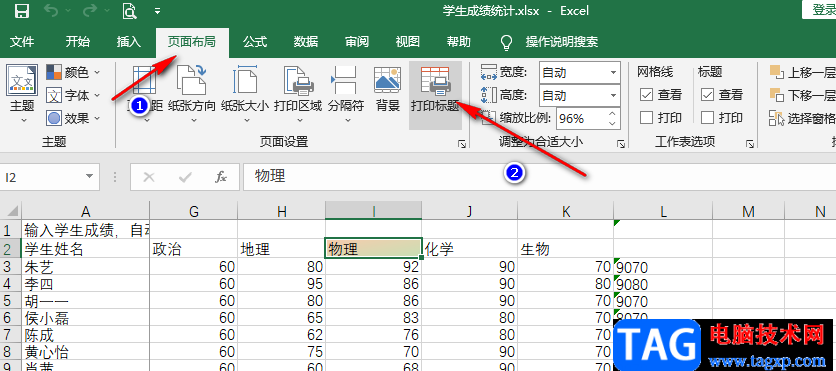Open the 颜色 theme colors dropdown

click(x=73, y=72)
